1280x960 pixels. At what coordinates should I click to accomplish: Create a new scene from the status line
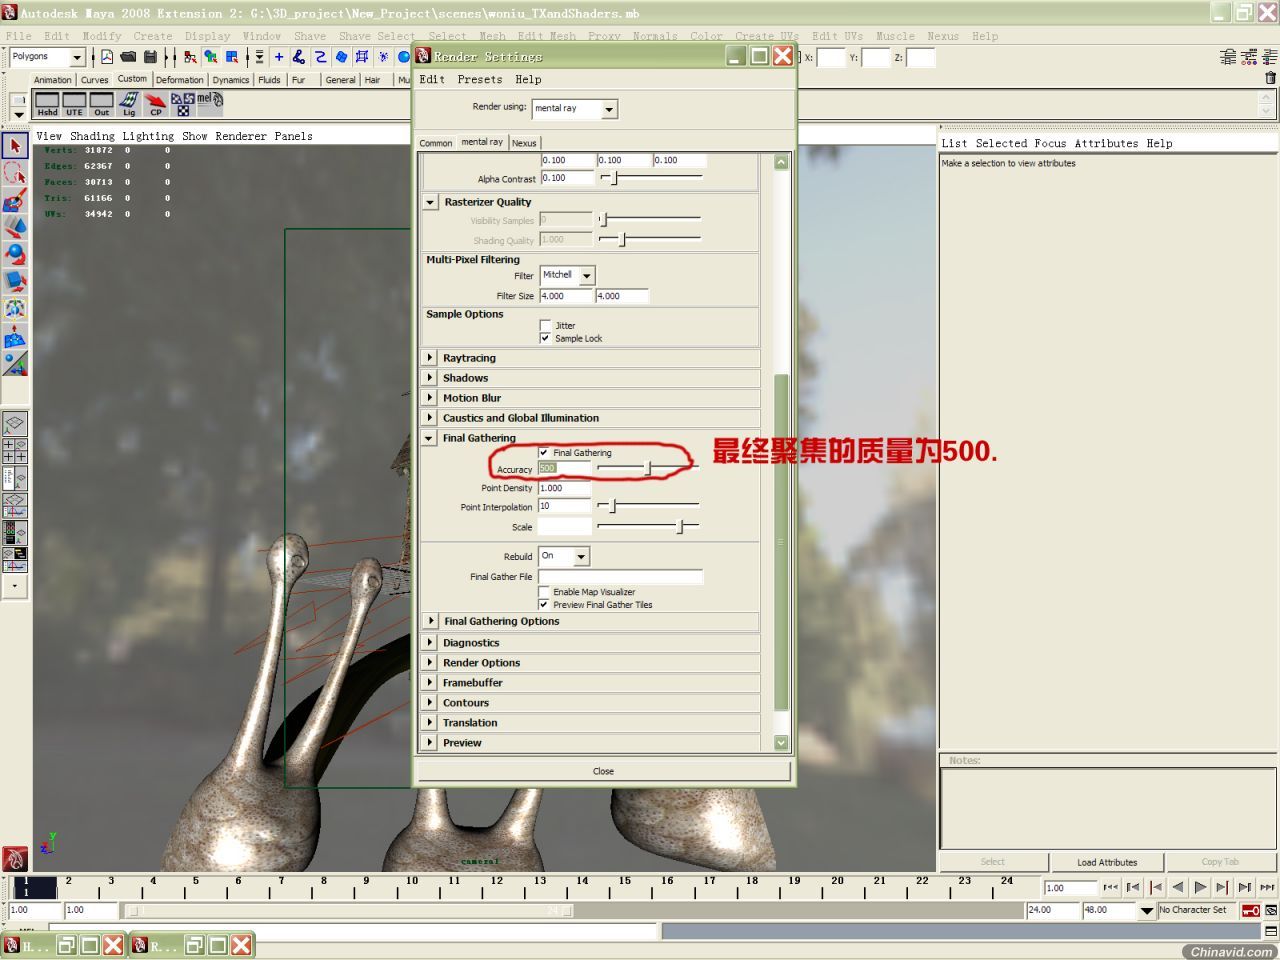click(x=107, y=57)
